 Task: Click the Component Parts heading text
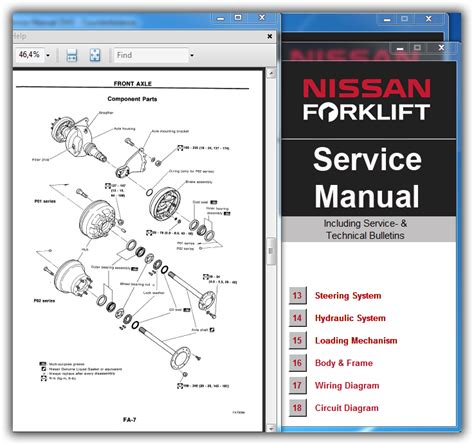tap(132, 99)
